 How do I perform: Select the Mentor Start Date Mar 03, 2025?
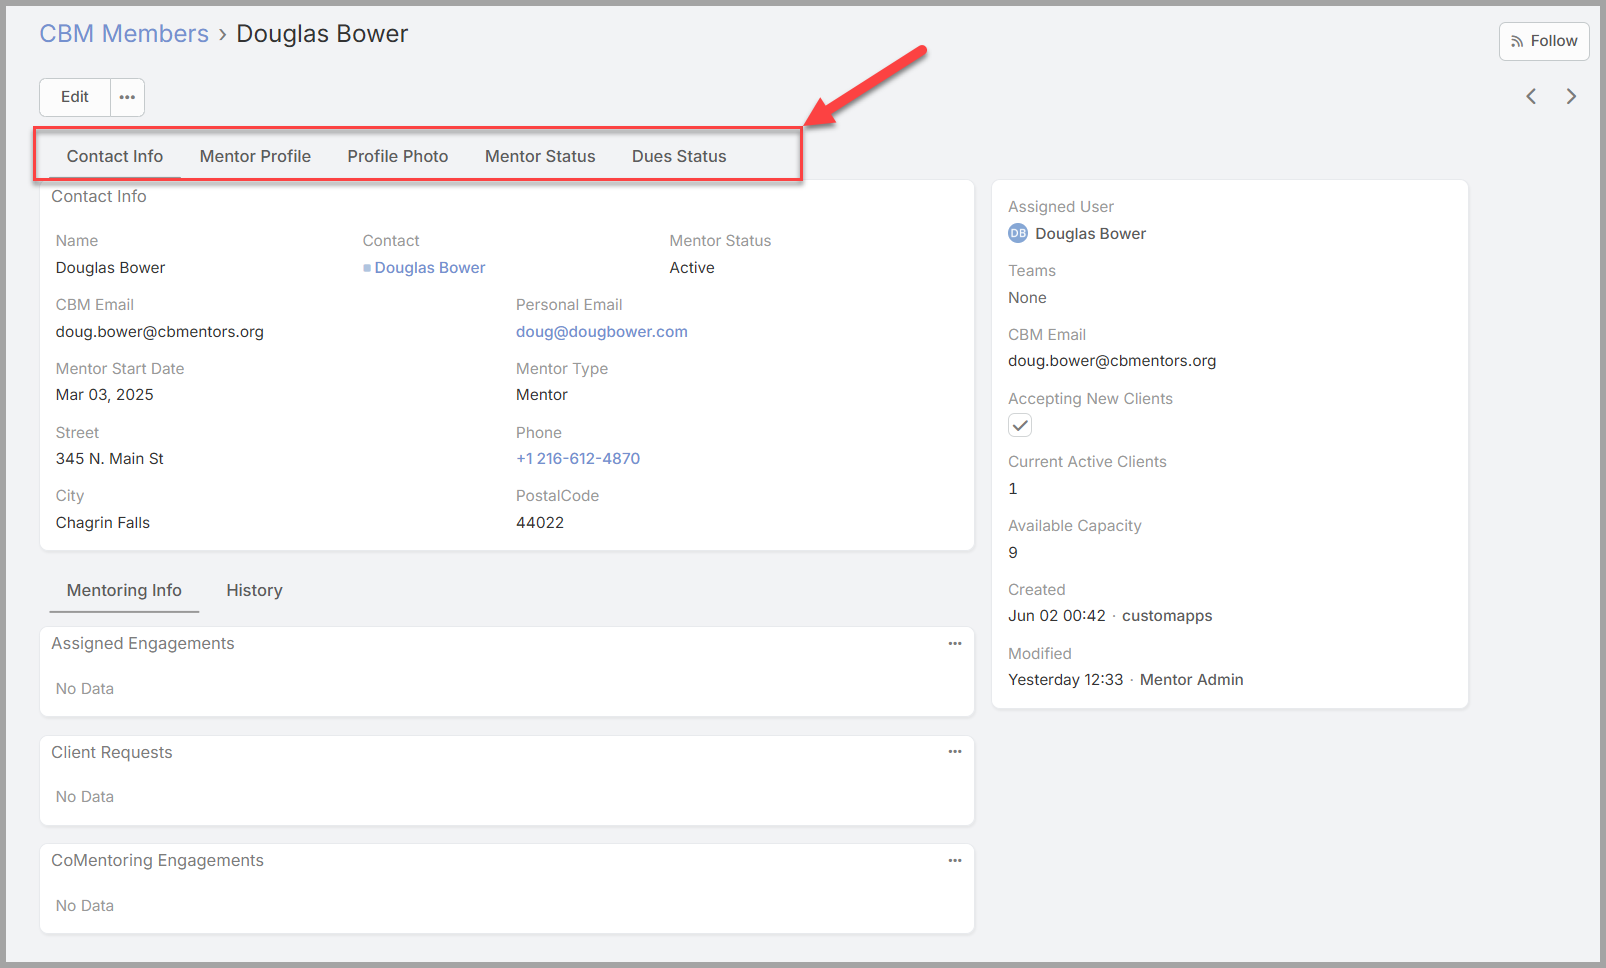coord(105,394)
